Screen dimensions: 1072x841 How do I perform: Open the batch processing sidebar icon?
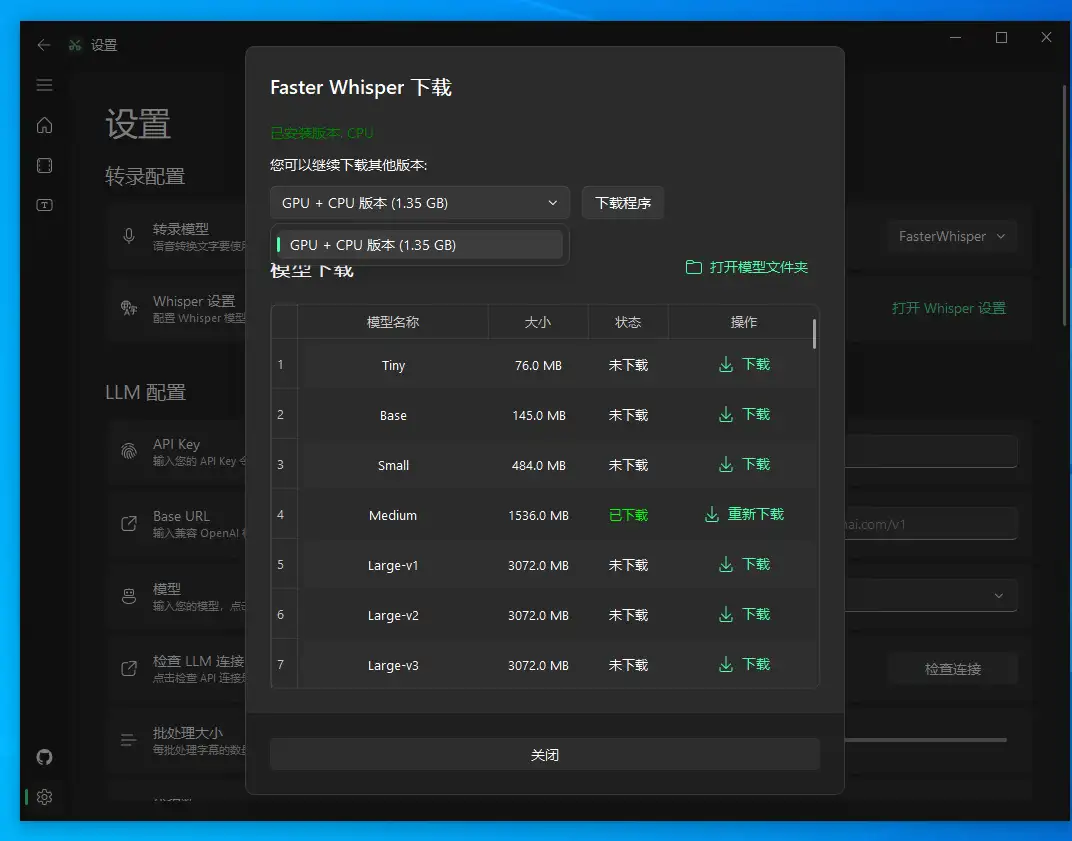click(44, 165)
